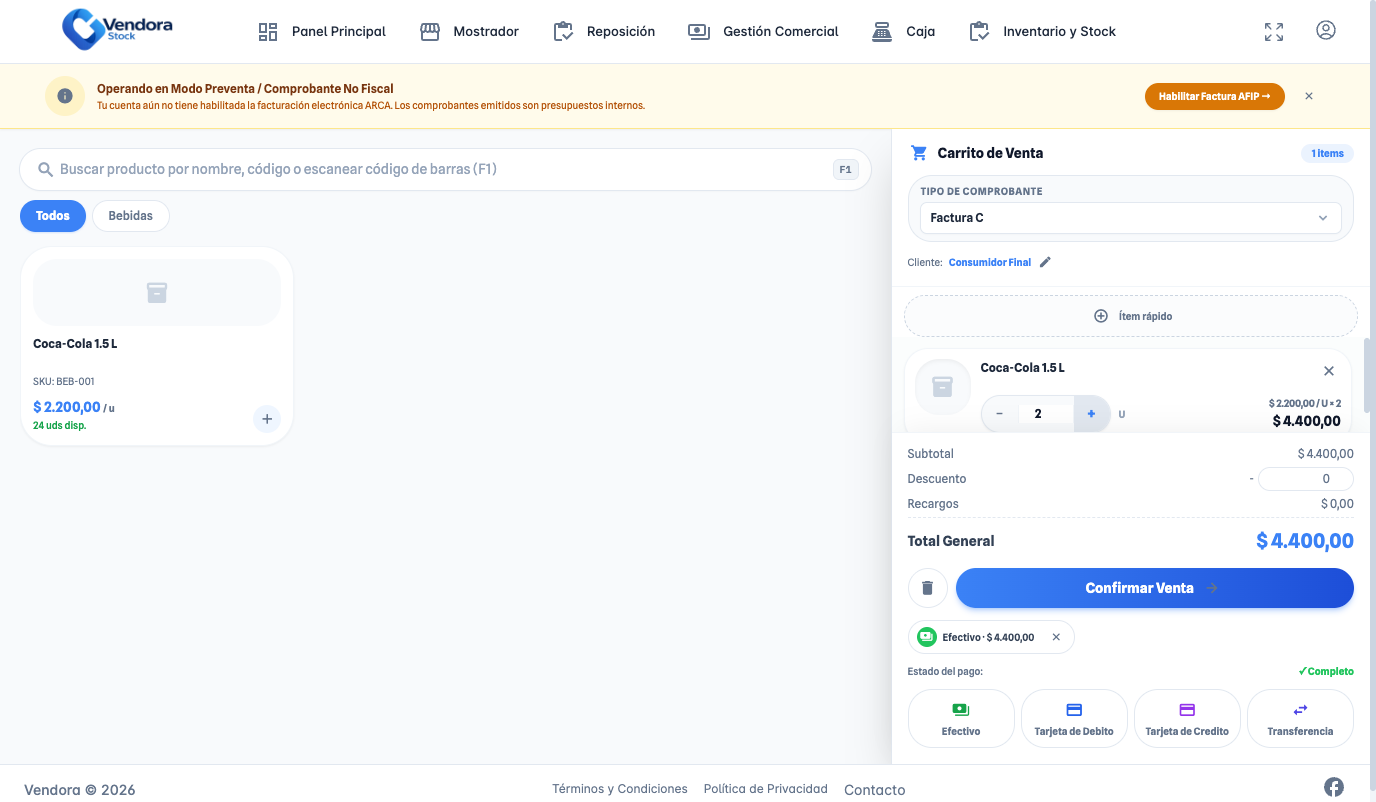Open the Mostrador section
Viewport: 1376px width, 802px height.
tap(469, 32)
